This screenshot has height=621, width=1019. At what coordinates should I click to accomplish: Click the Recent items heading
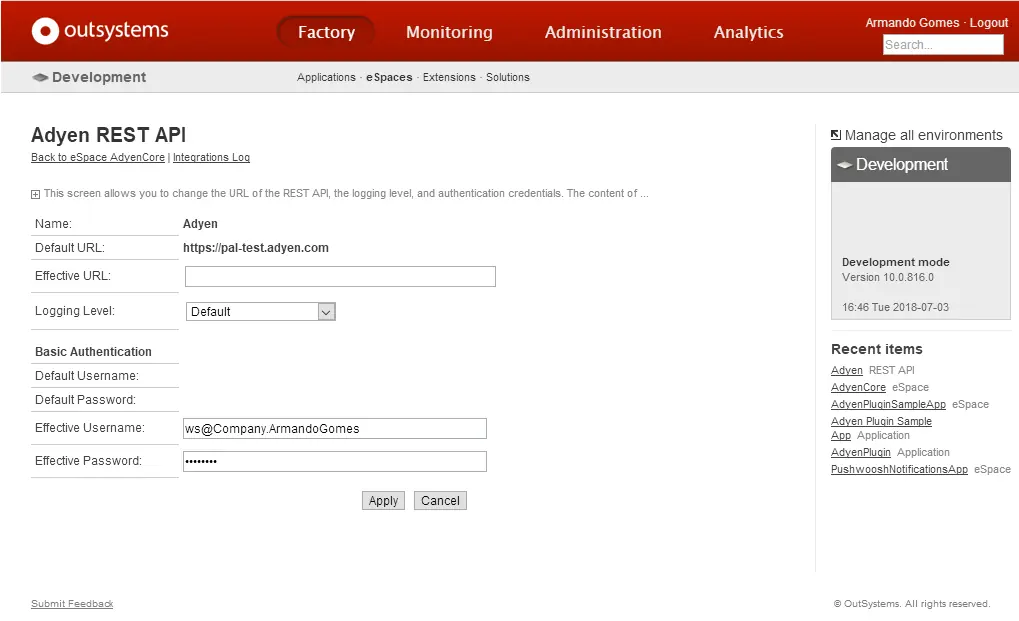point(877,349)
